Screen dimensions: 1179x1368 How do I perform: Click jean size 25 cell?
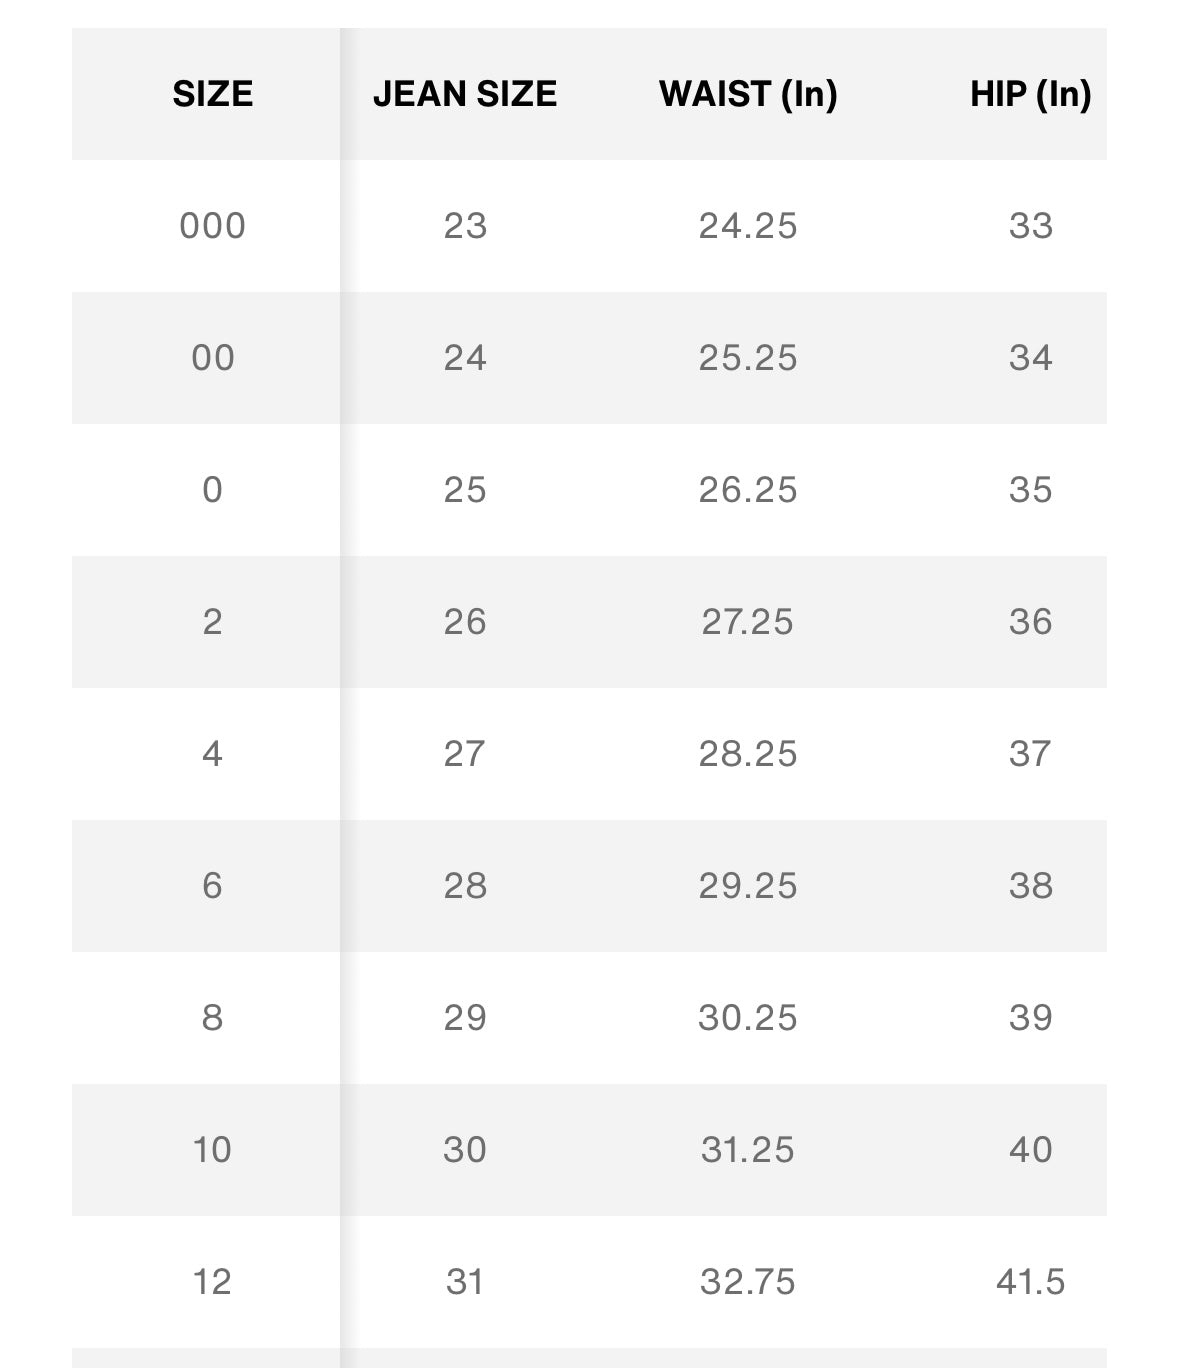465,490
